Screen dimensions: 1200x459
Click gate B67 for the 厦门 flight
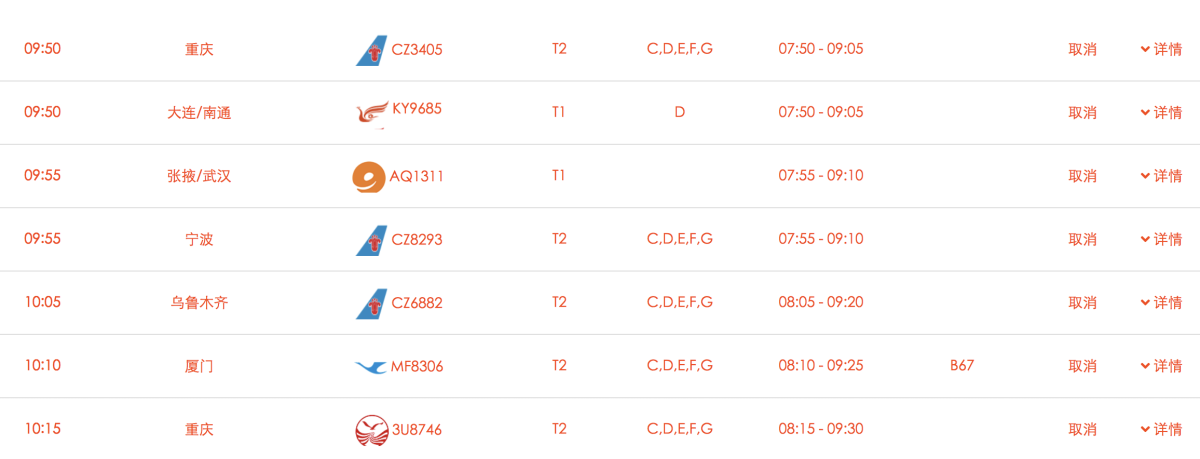962,366
